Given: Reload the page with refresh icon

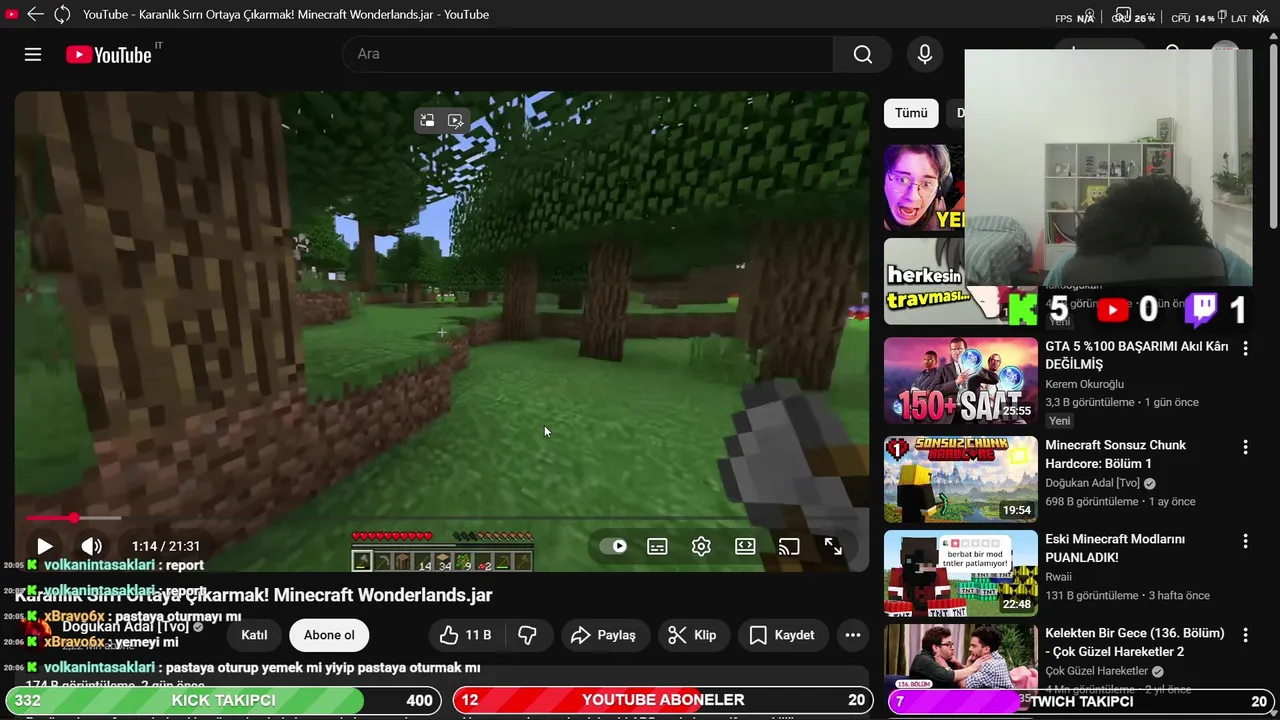Looking at the screenshot, I should 62,14.
